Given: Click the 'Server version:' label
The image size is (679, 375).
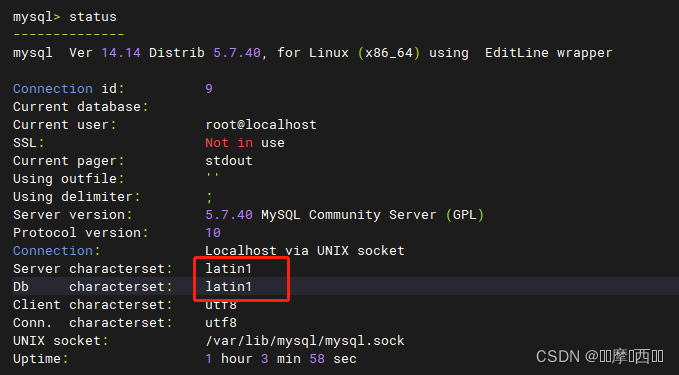Looking at the screenshot, I should pyautogui.click(x=72, y=215).
